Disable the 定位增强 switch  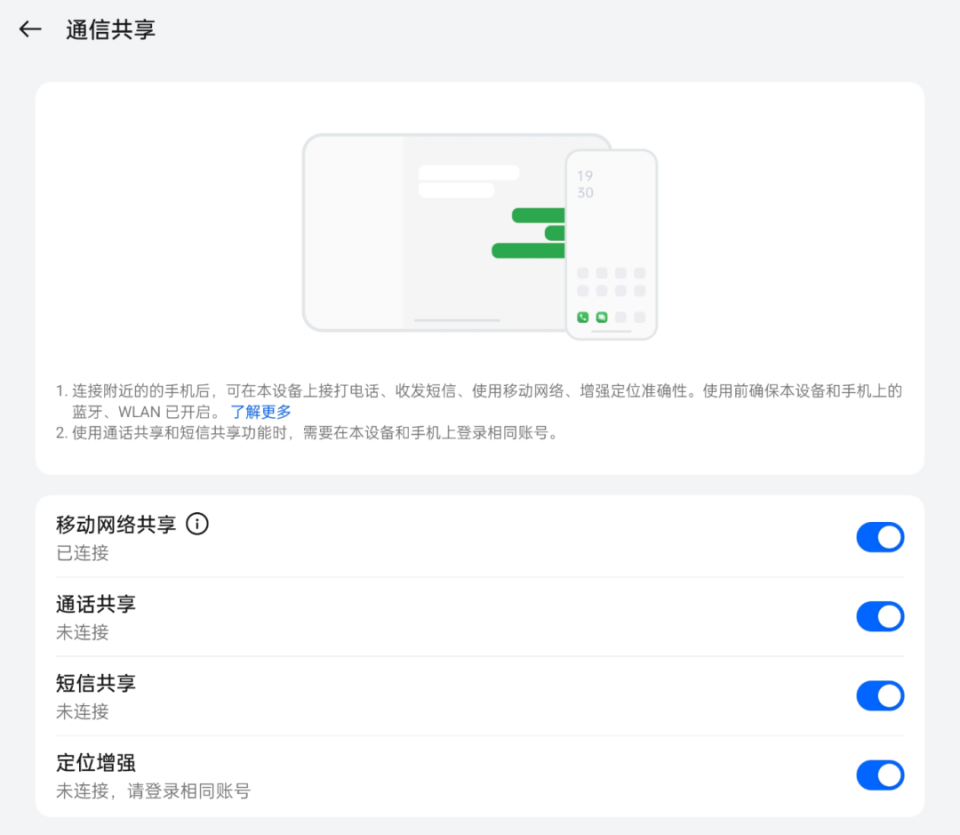[880, 775]
